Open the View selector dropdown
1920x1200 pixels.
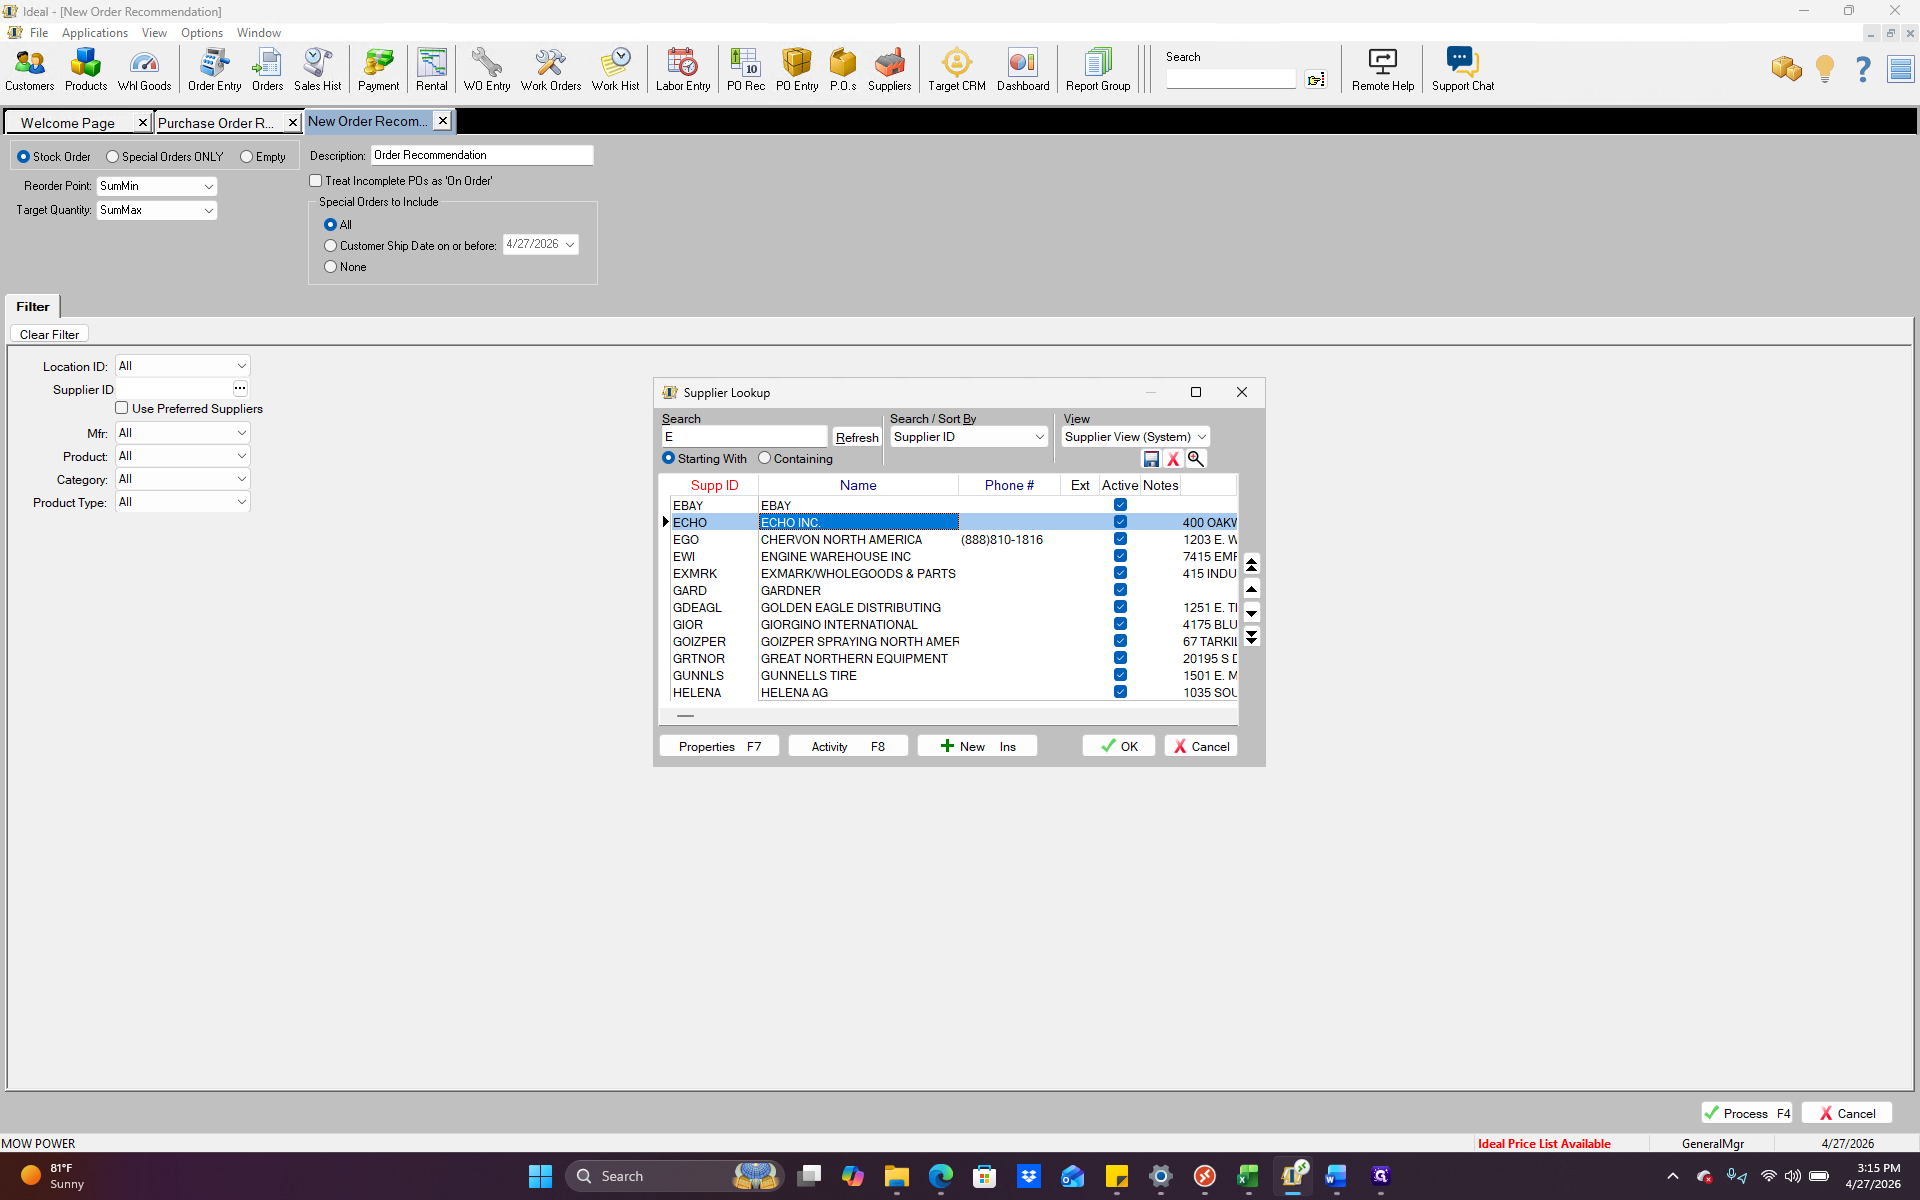[x=1202, y=437]
